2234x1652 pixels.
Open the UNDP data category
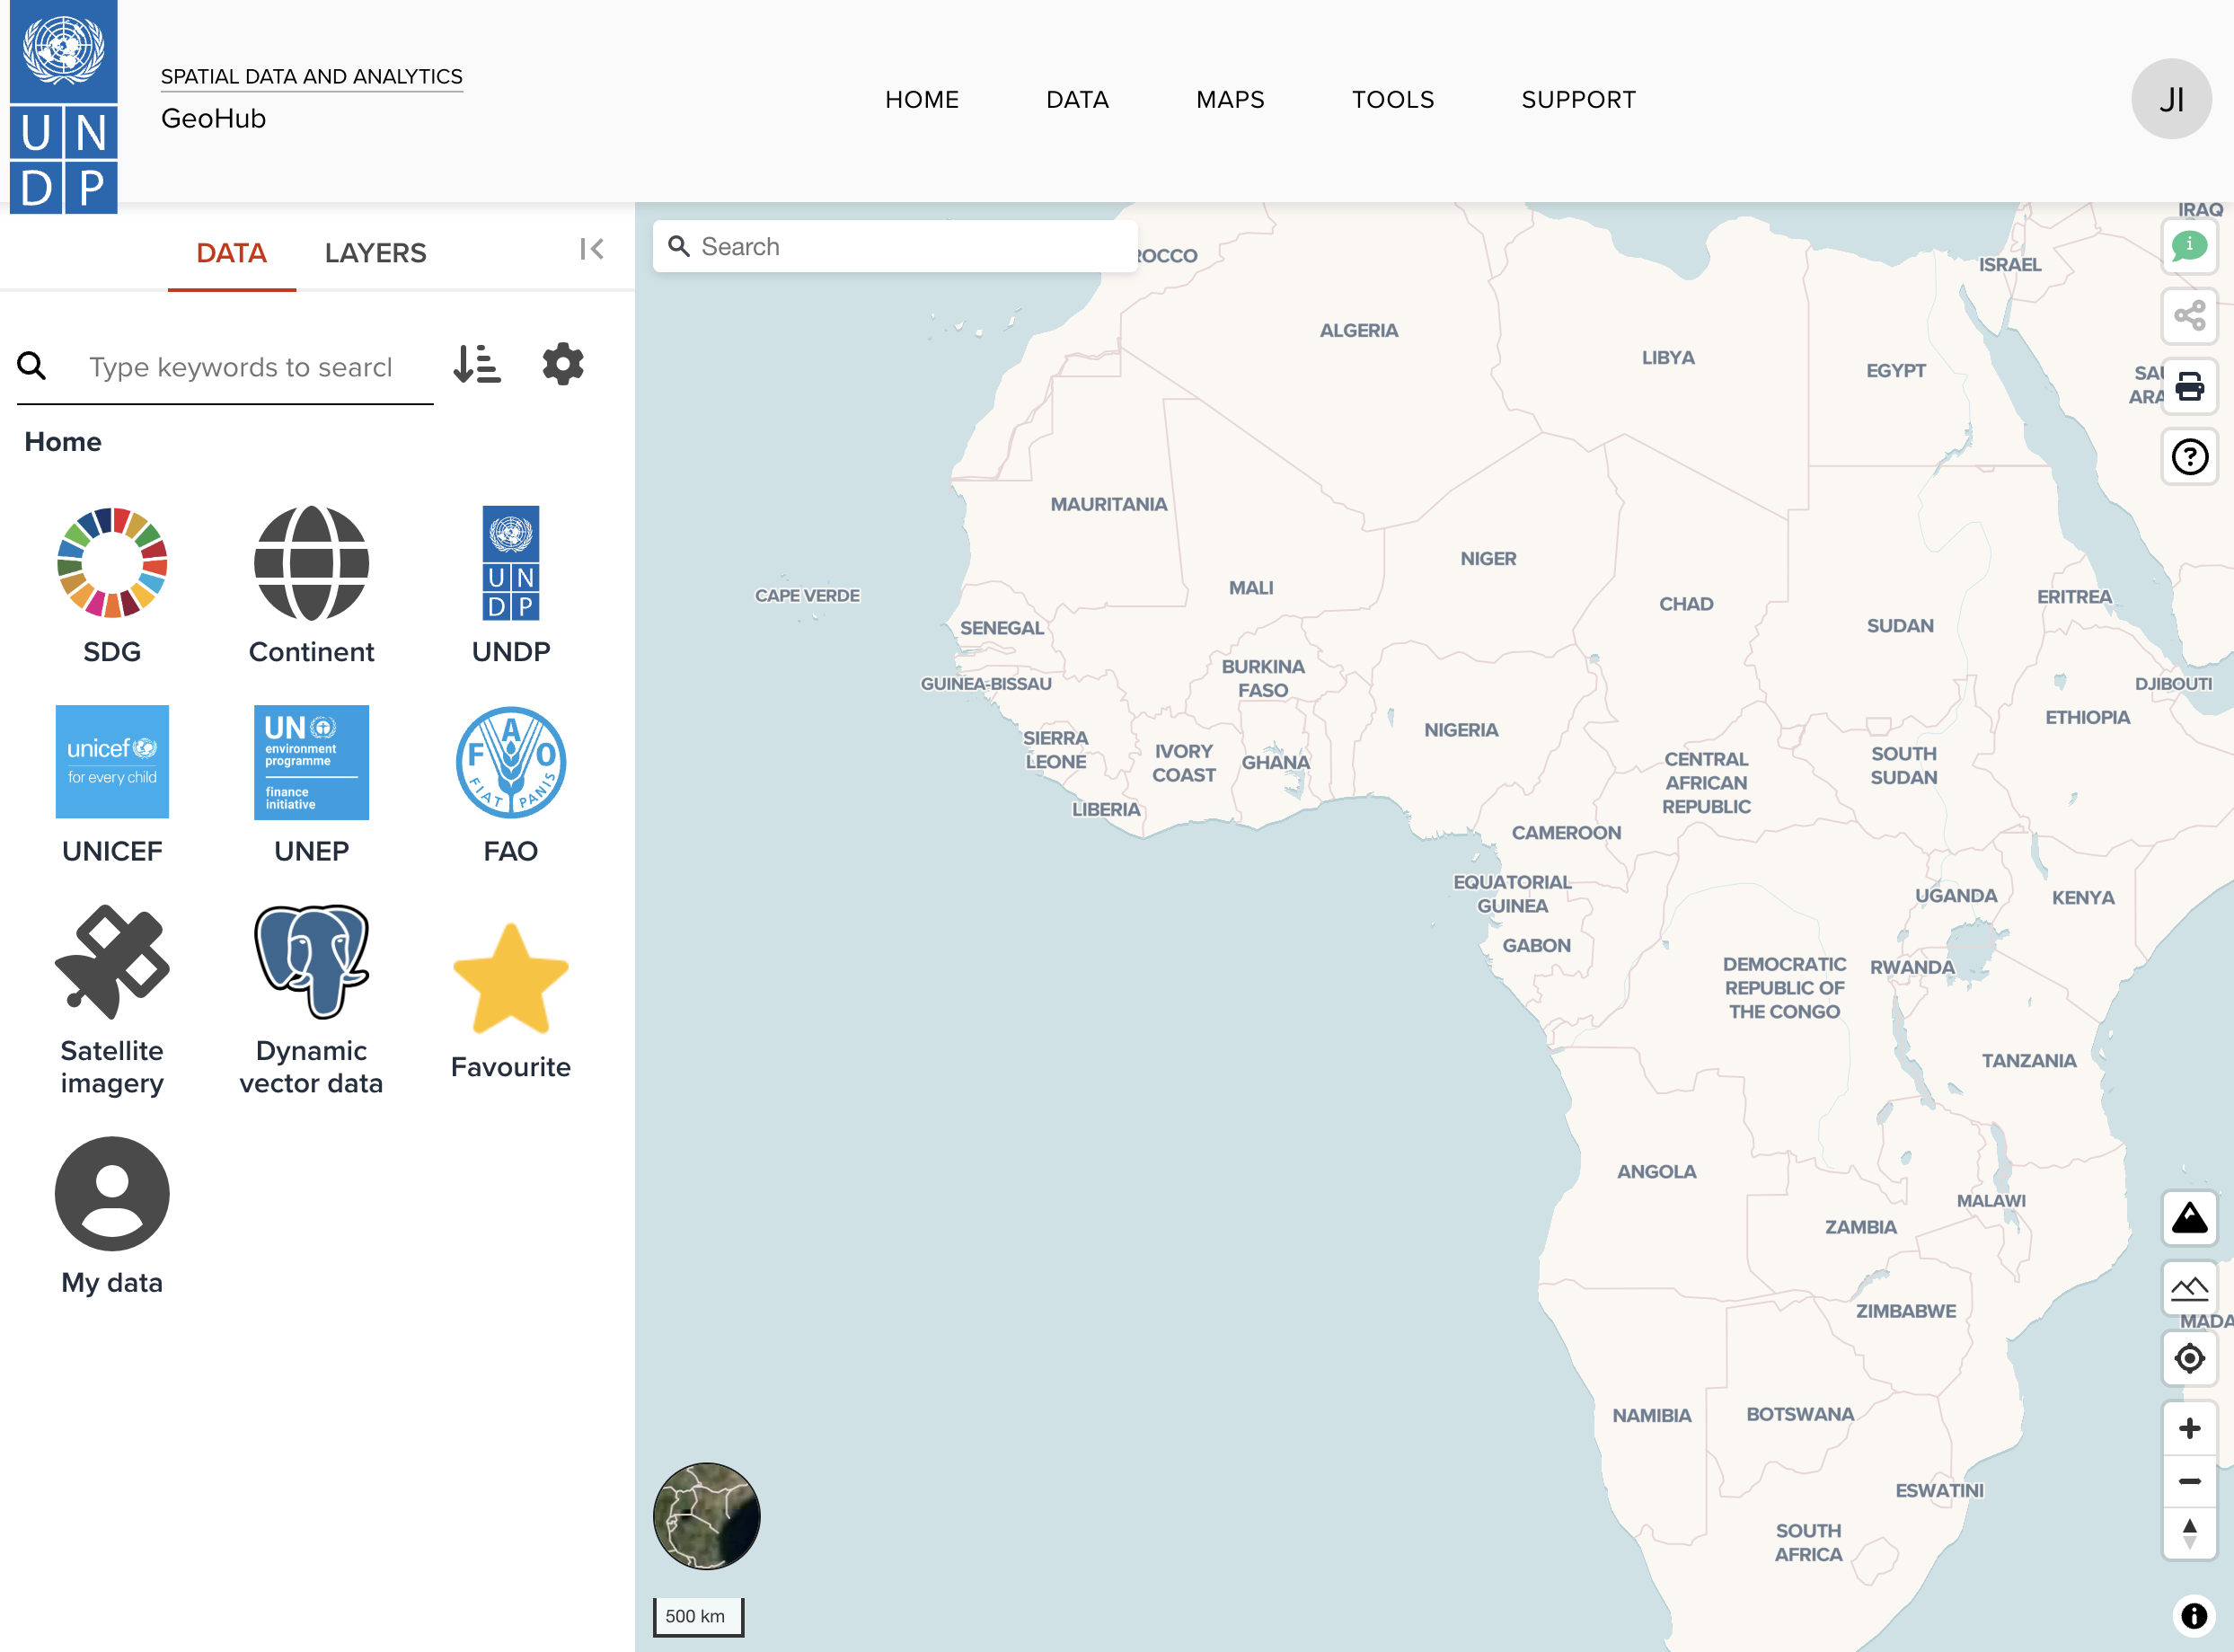coord(511,585)
